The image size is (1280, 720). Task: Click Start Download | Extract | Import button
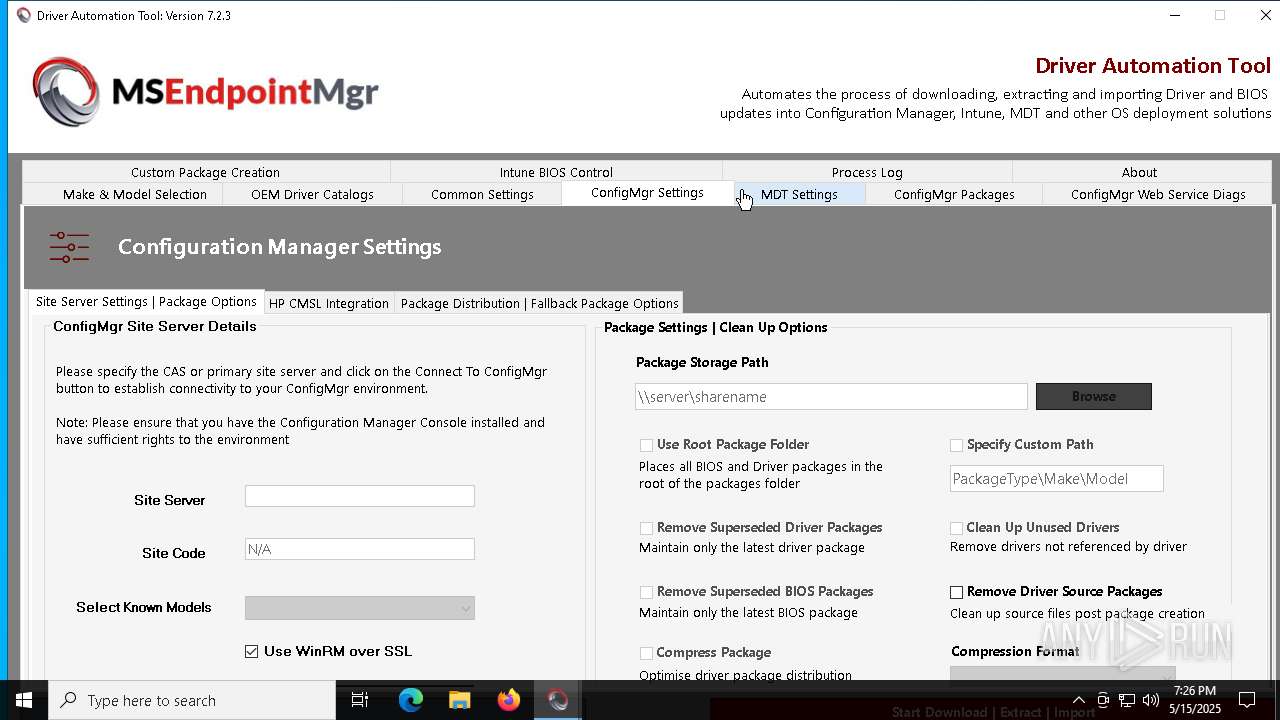click(x=993, y=711)
